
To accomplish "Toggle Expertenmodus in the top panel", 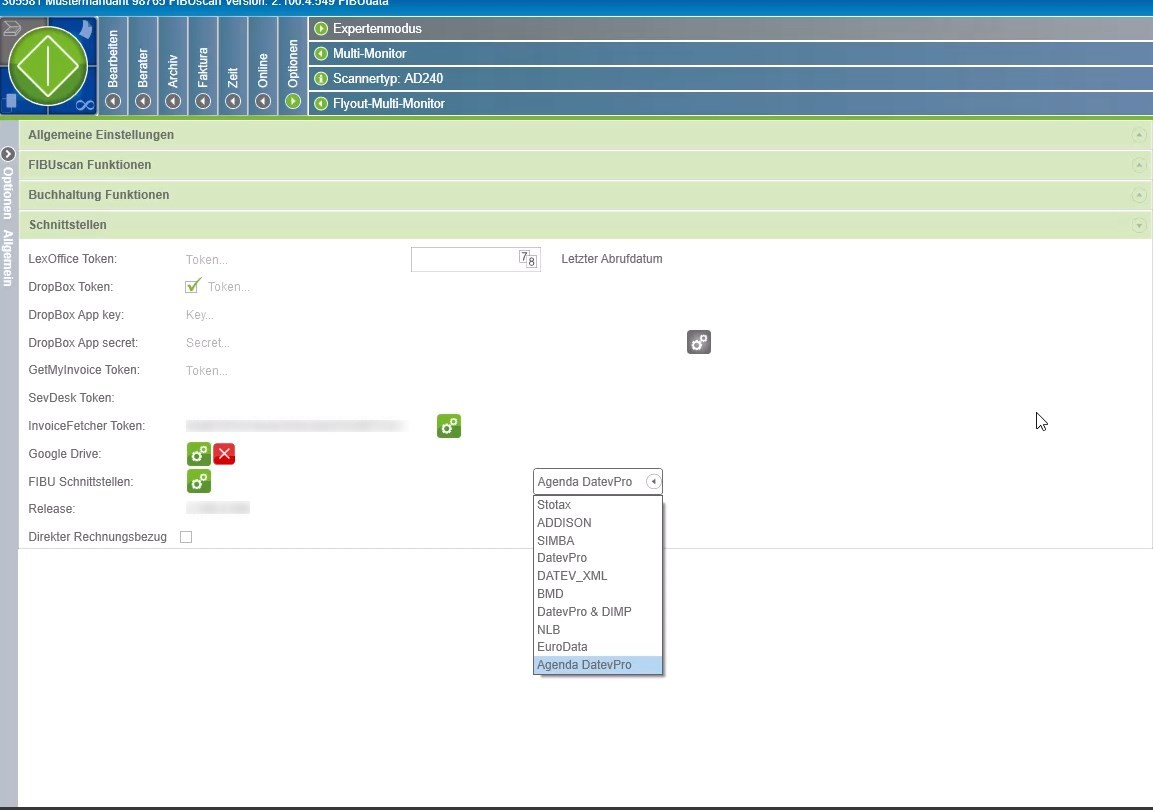I will click(x=321, y=28).
